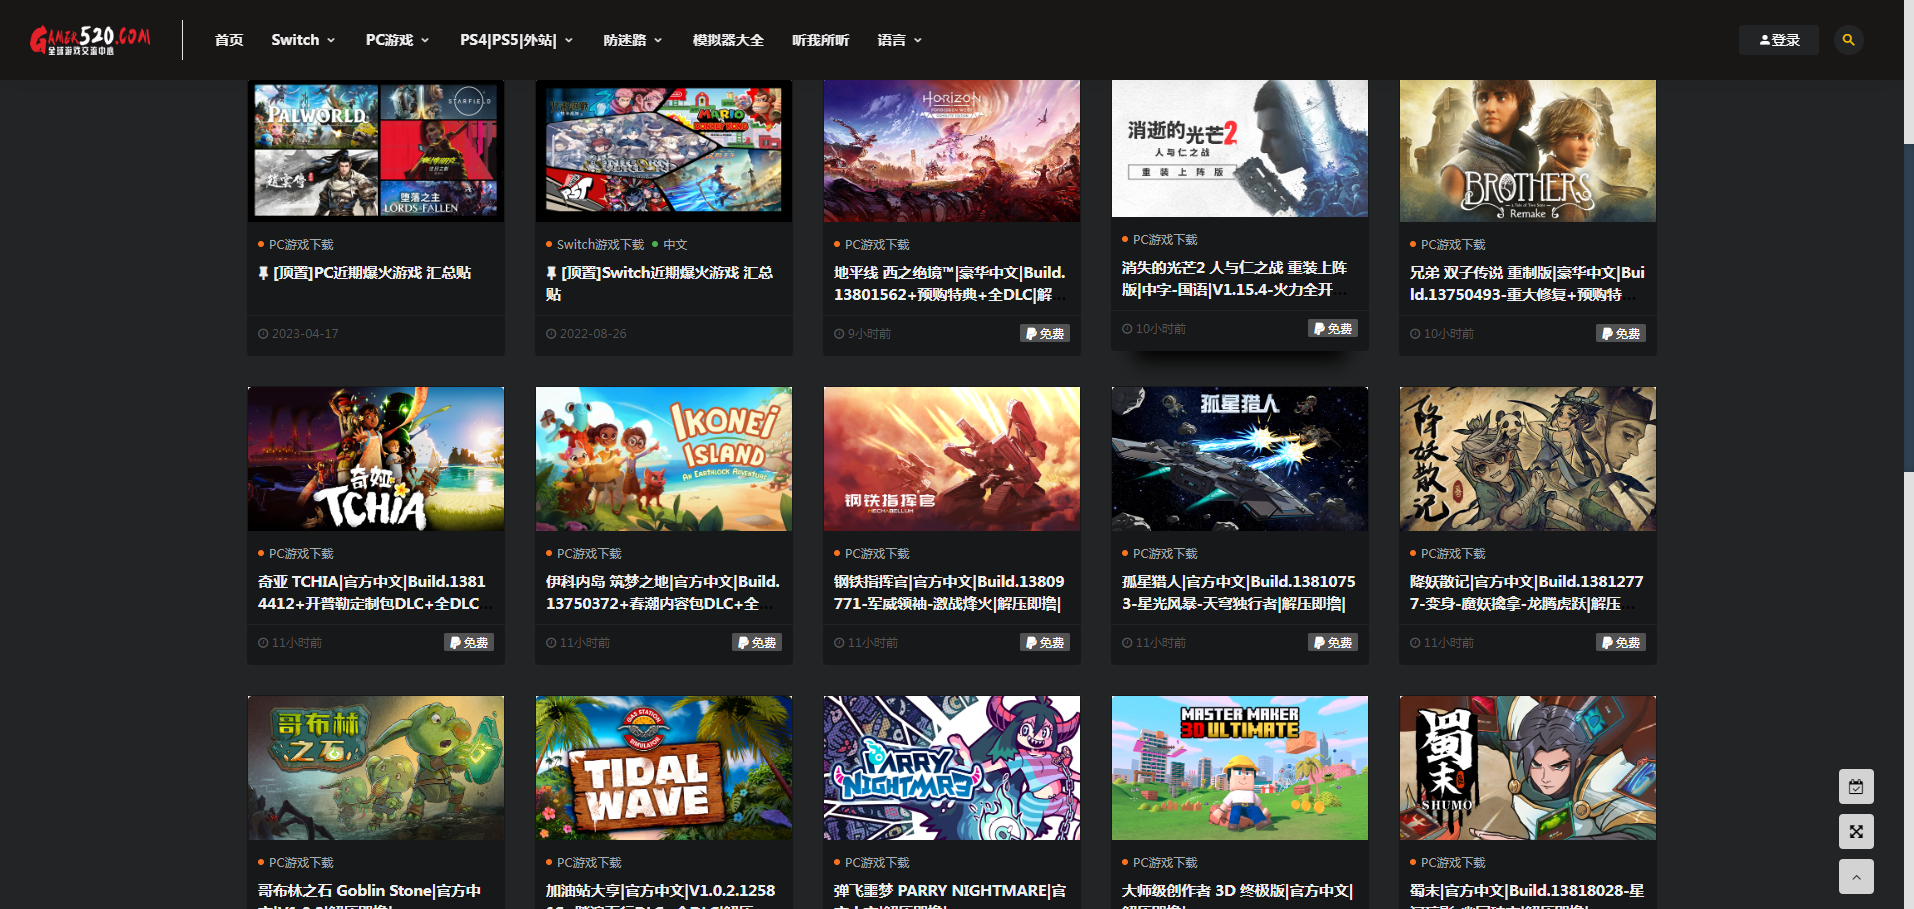Open the pinned Switch近期爆火游戏 汇总贴 post
Image resolution: width=1914 pixels, height=909 pixels.
pos(660,284)
